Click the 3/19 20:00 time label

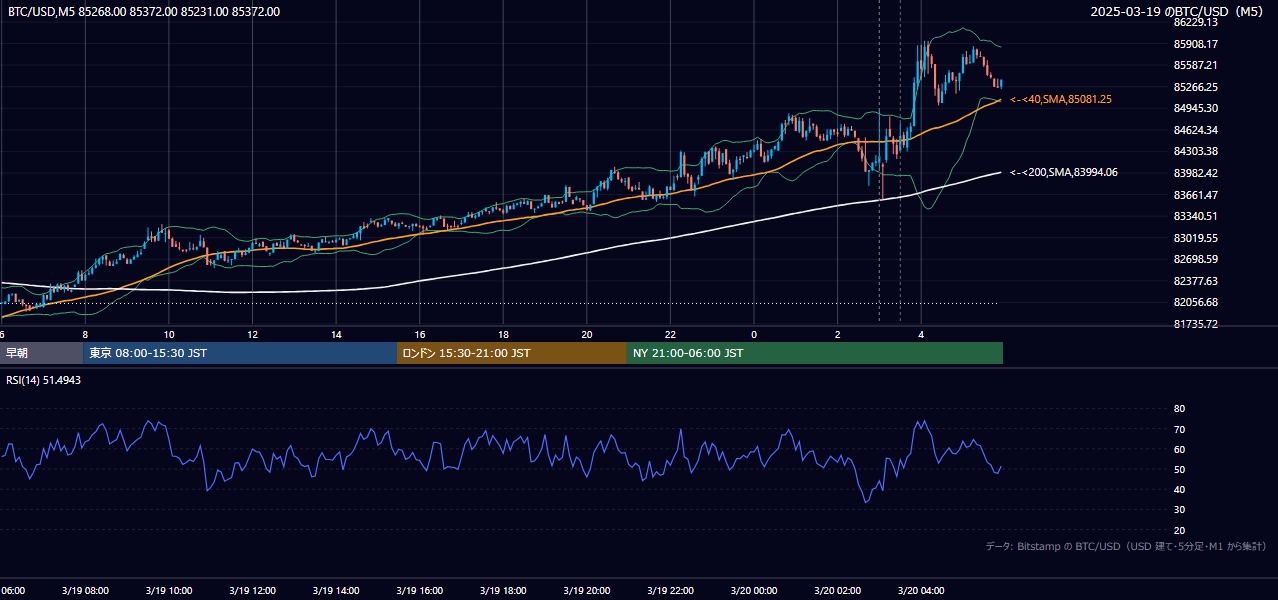[x=586, y=591]
